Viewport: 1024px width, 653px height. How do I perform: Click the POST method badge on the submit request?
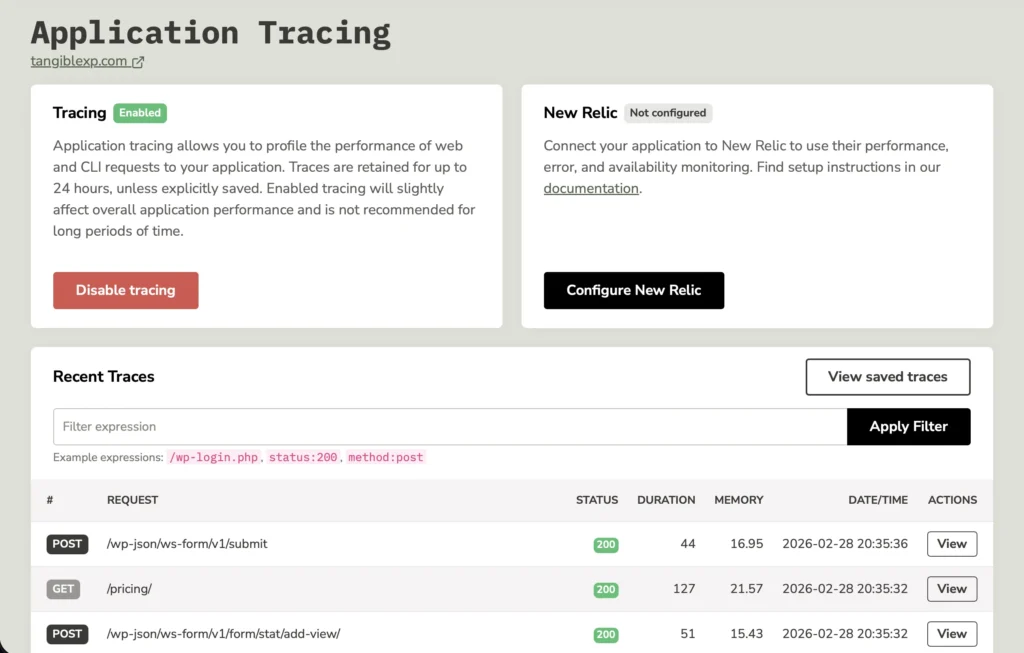pyautogui.click(x=67, y=544)
